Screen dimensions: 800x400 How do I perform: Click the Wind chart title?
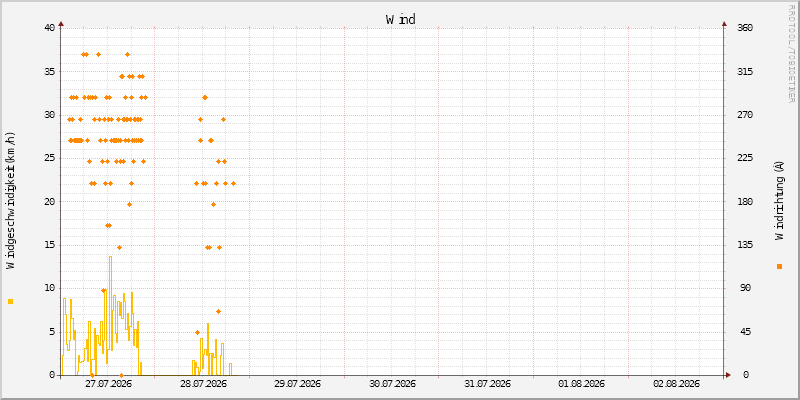click(x=401, y=19)
